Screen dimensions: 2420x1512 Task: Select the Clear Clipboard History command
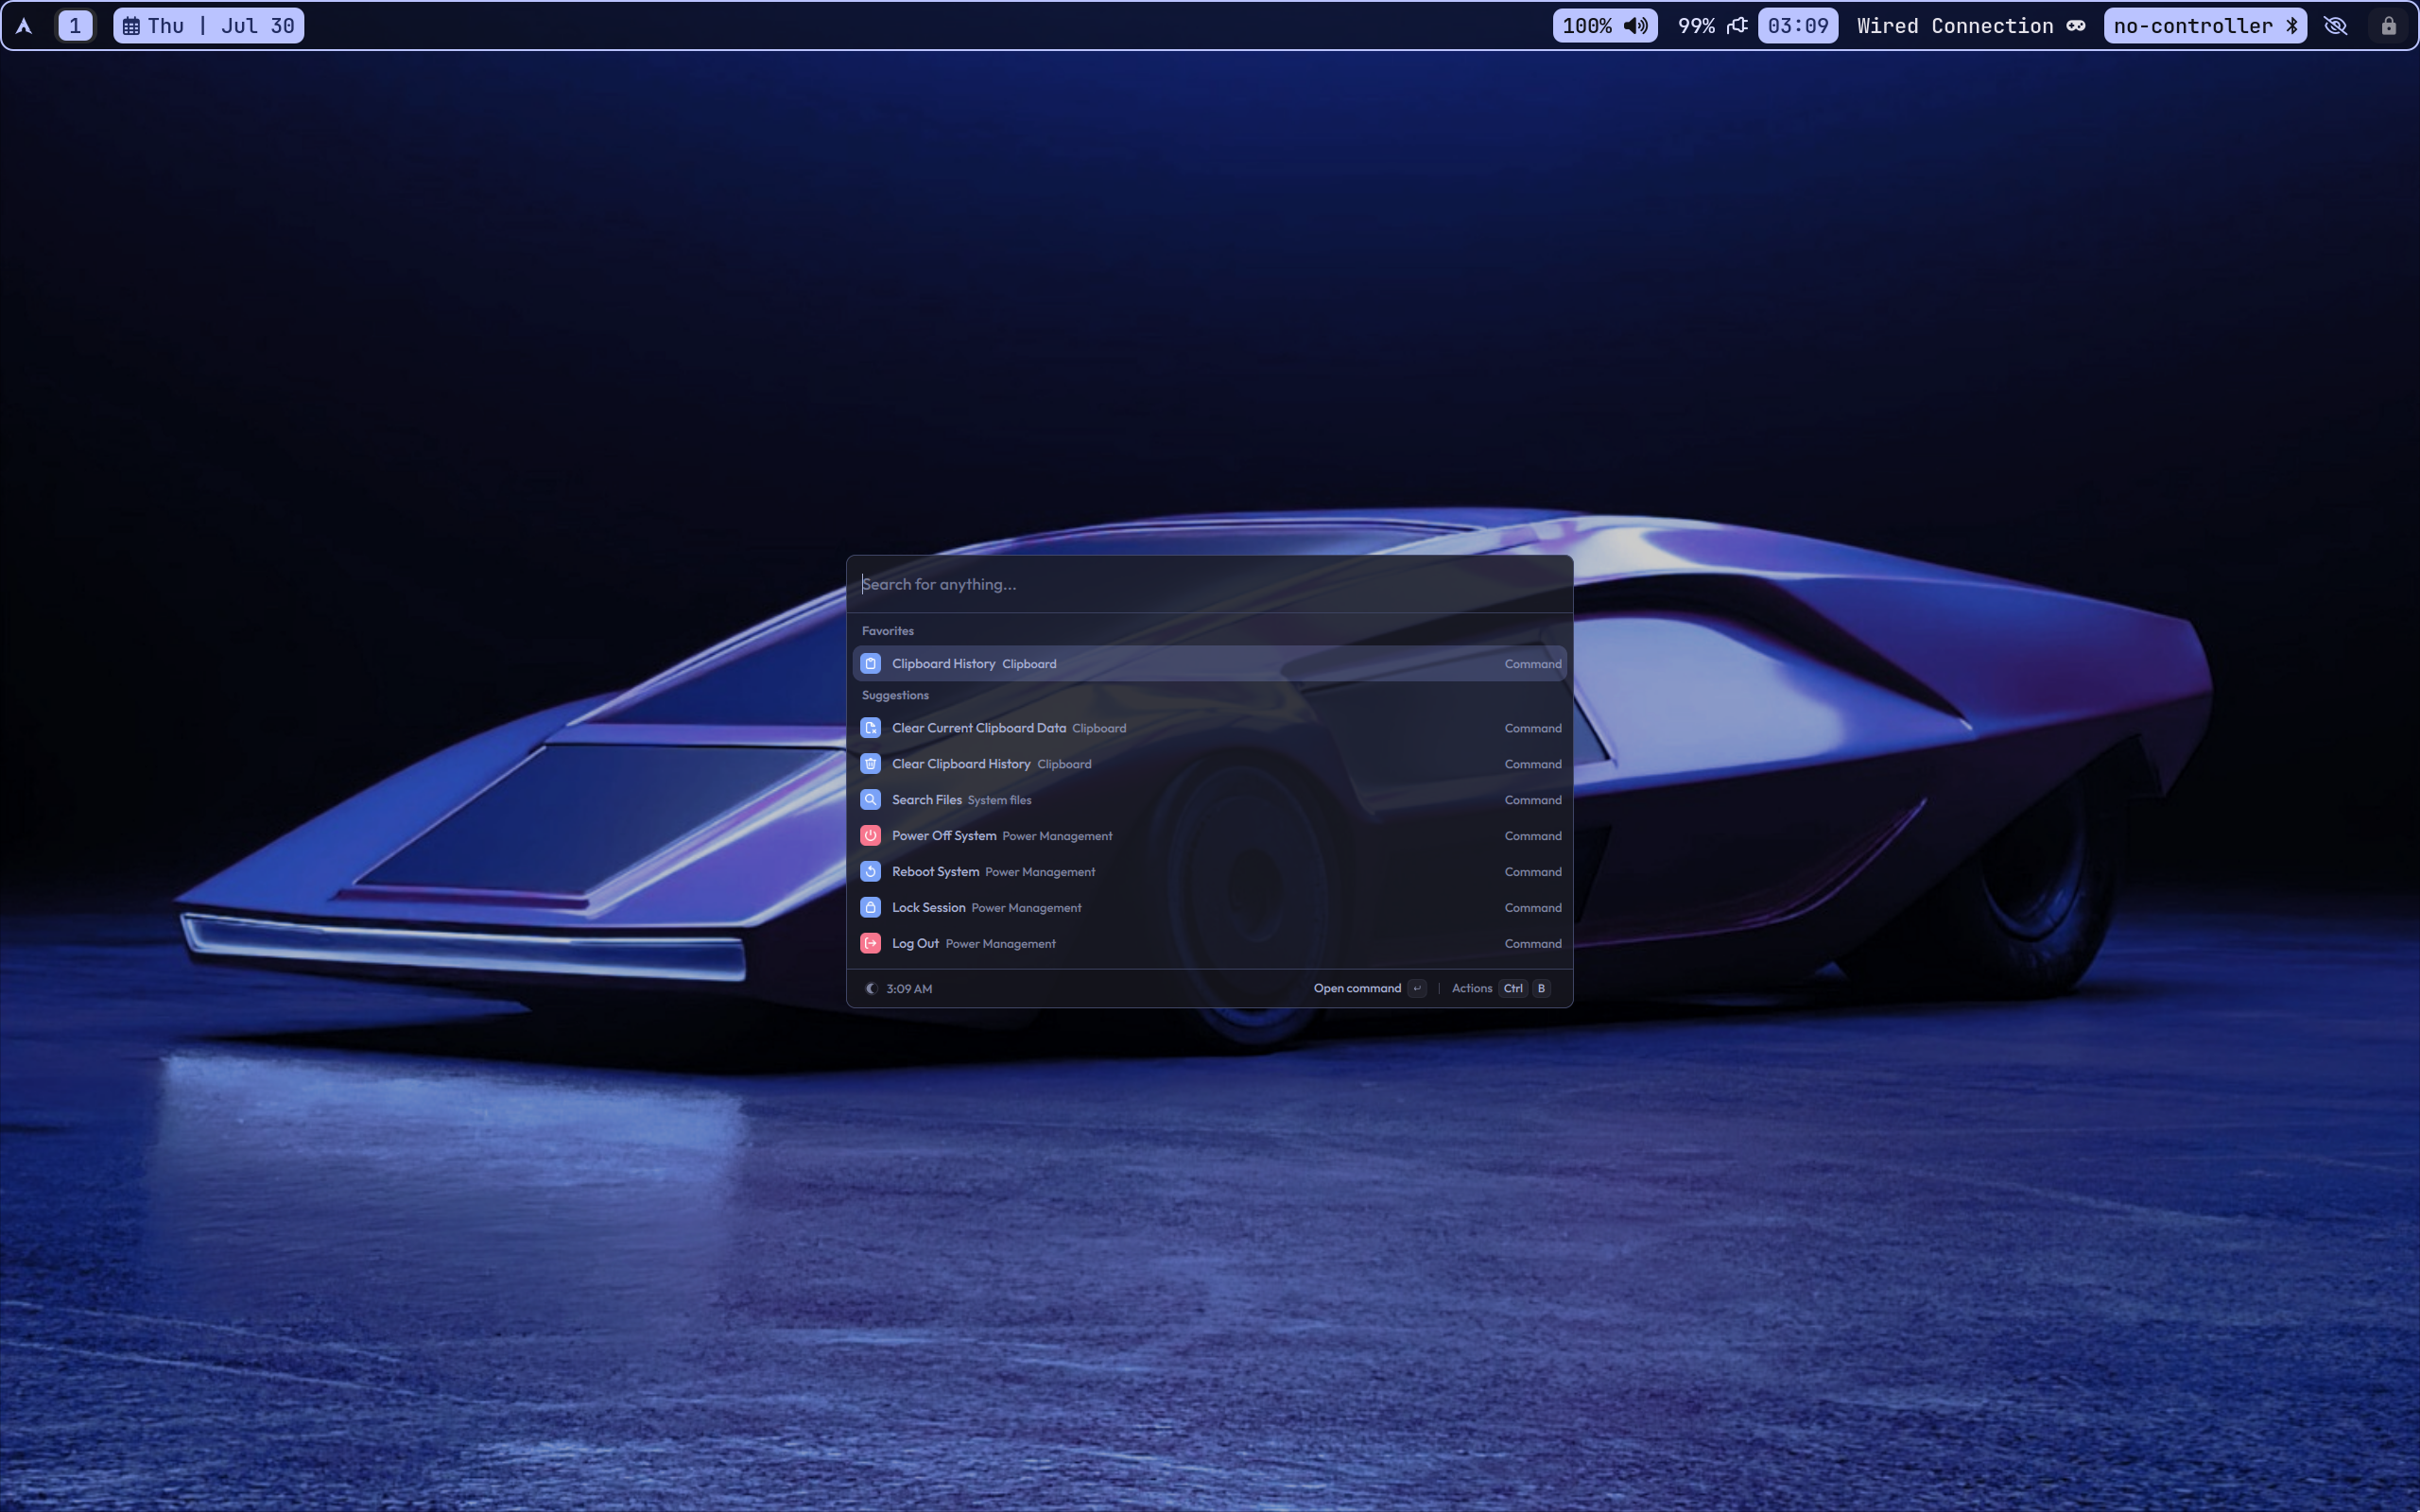pyautogui.click(x=1209, y=764)
